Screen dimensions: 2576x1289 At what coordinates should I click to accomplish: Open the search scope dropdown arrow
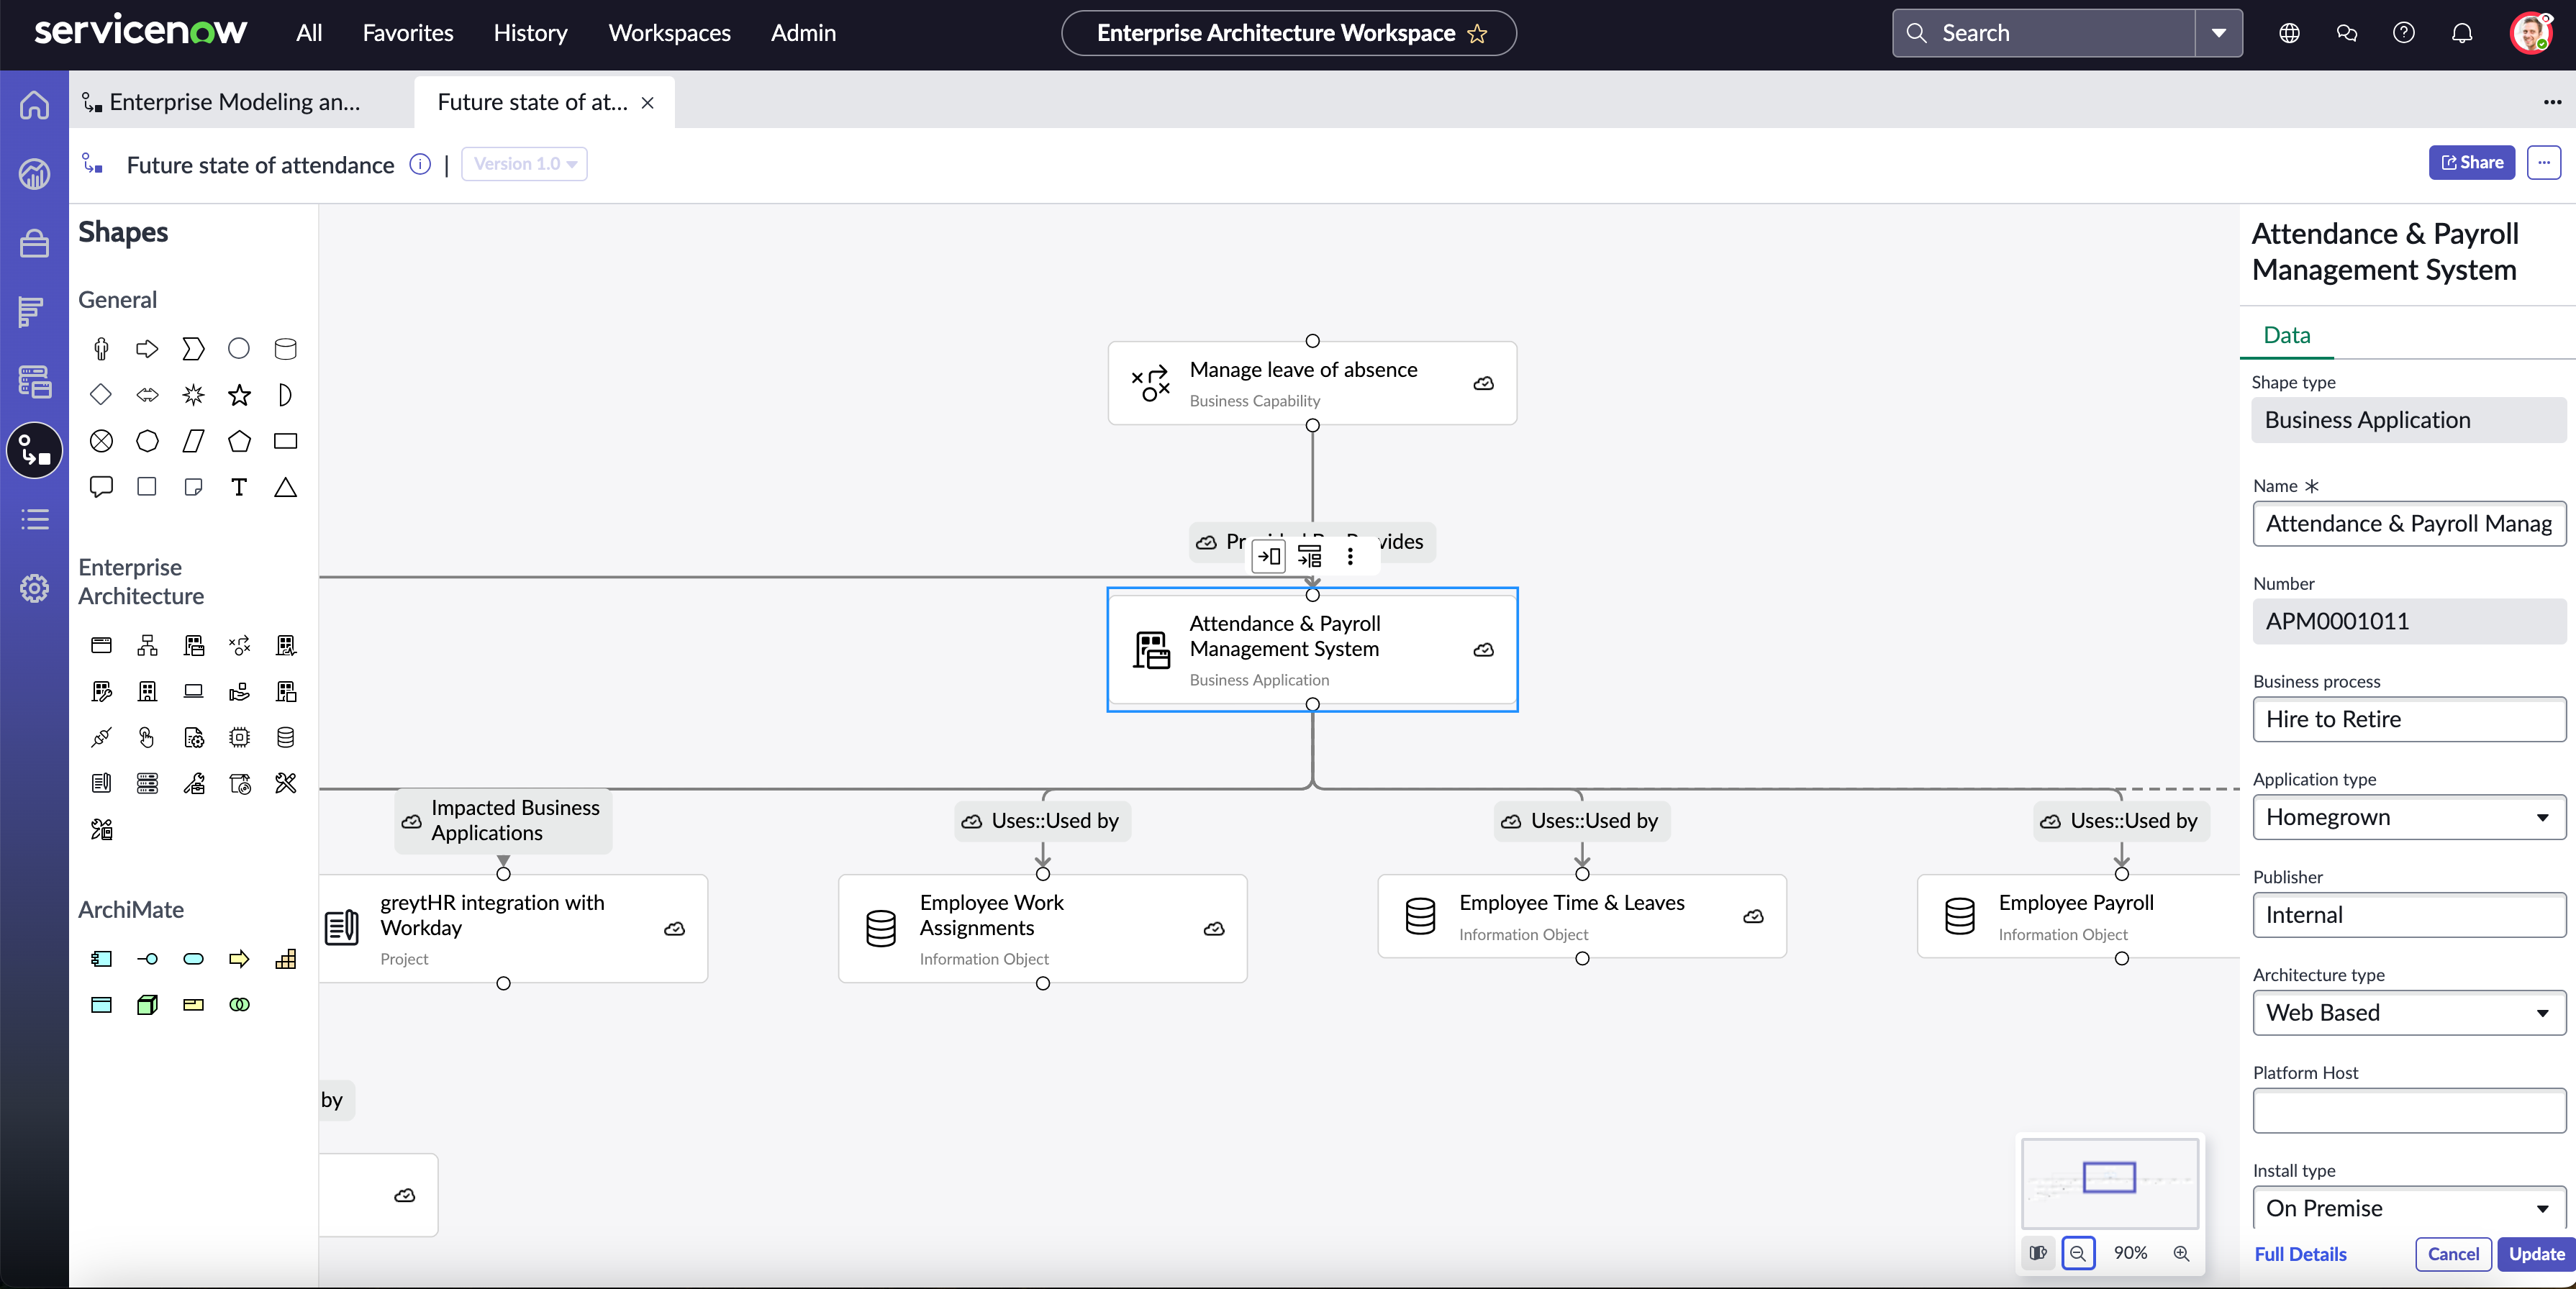pos(2218,33)
